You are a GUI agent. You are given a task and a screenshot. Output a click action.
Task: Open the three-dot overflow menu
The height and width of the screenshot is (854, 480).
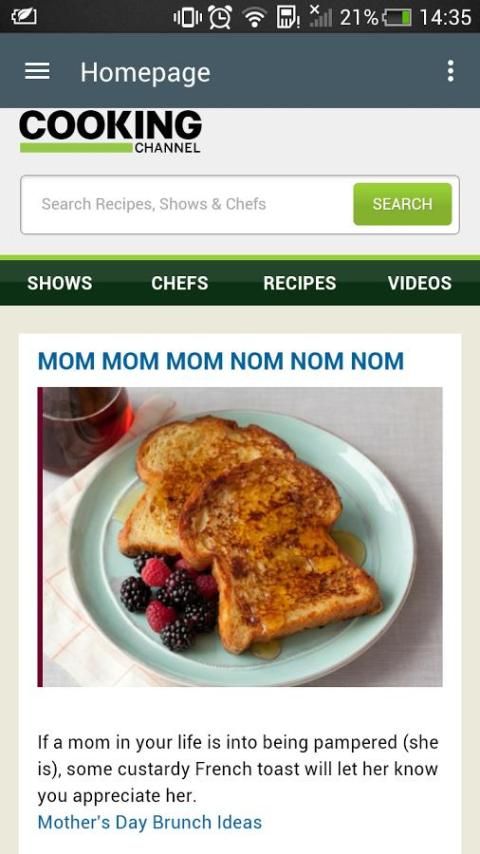(450, 71)
